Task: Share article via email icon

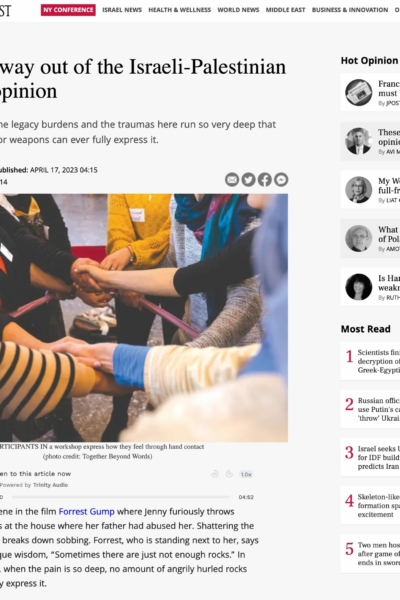Action: pyautogui.click(x=232, y=179)
